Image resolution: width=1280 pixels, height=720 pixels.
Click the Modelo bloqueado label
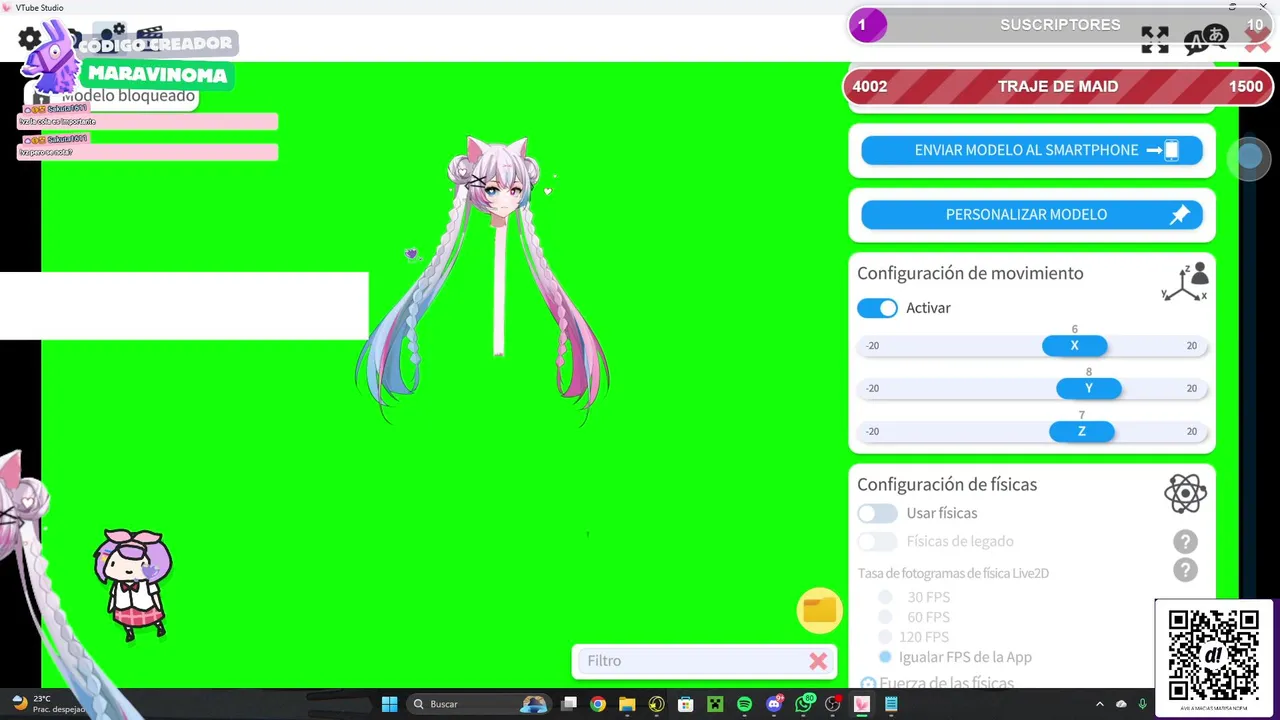click(128, 96)
